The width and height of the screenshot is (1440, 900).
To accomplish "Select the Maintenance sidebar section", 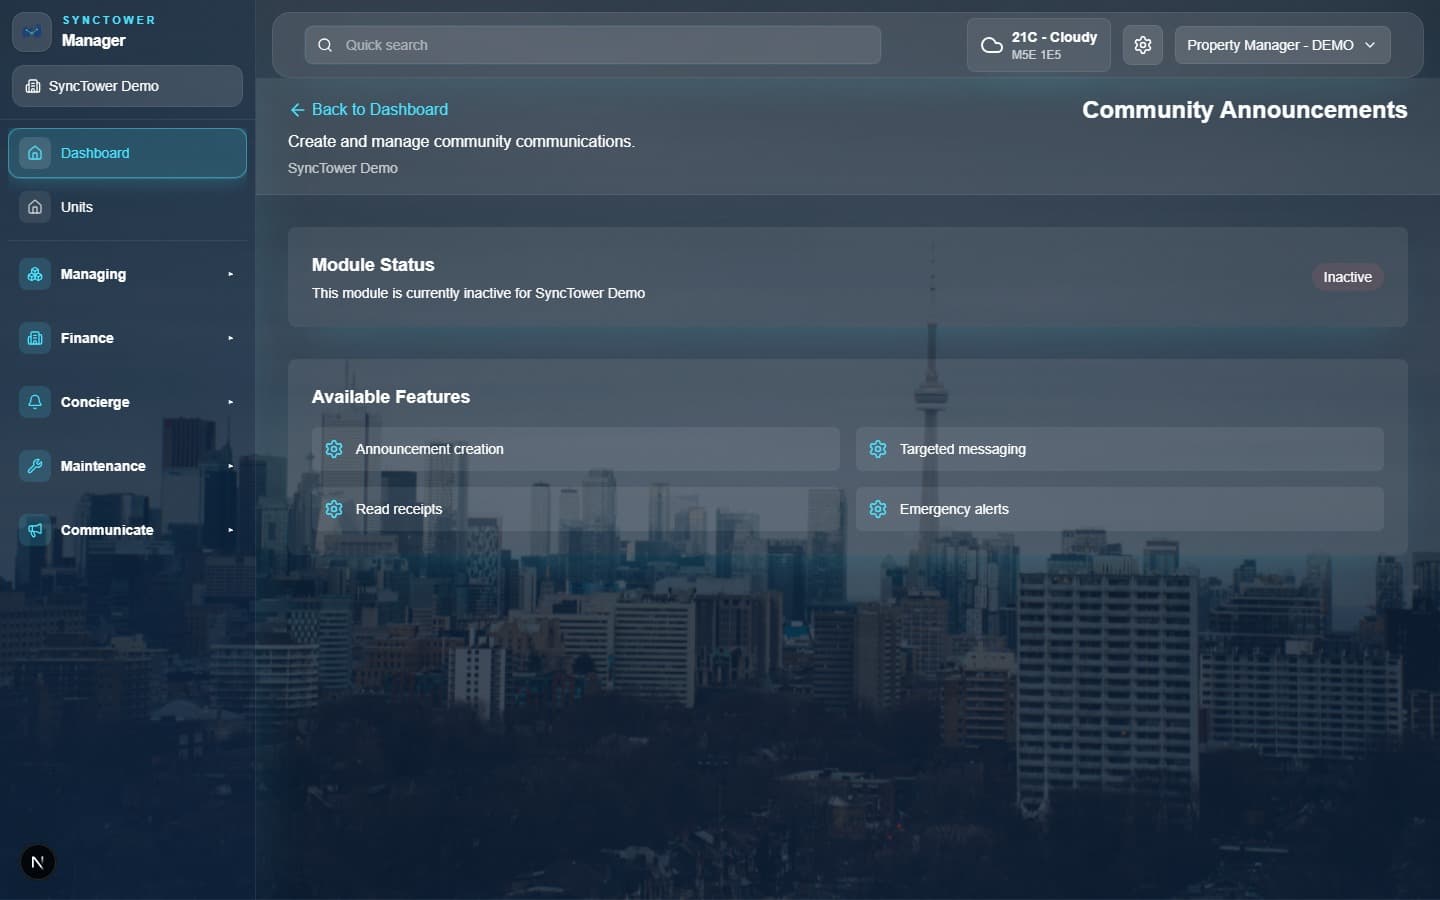I will (127, 466).
